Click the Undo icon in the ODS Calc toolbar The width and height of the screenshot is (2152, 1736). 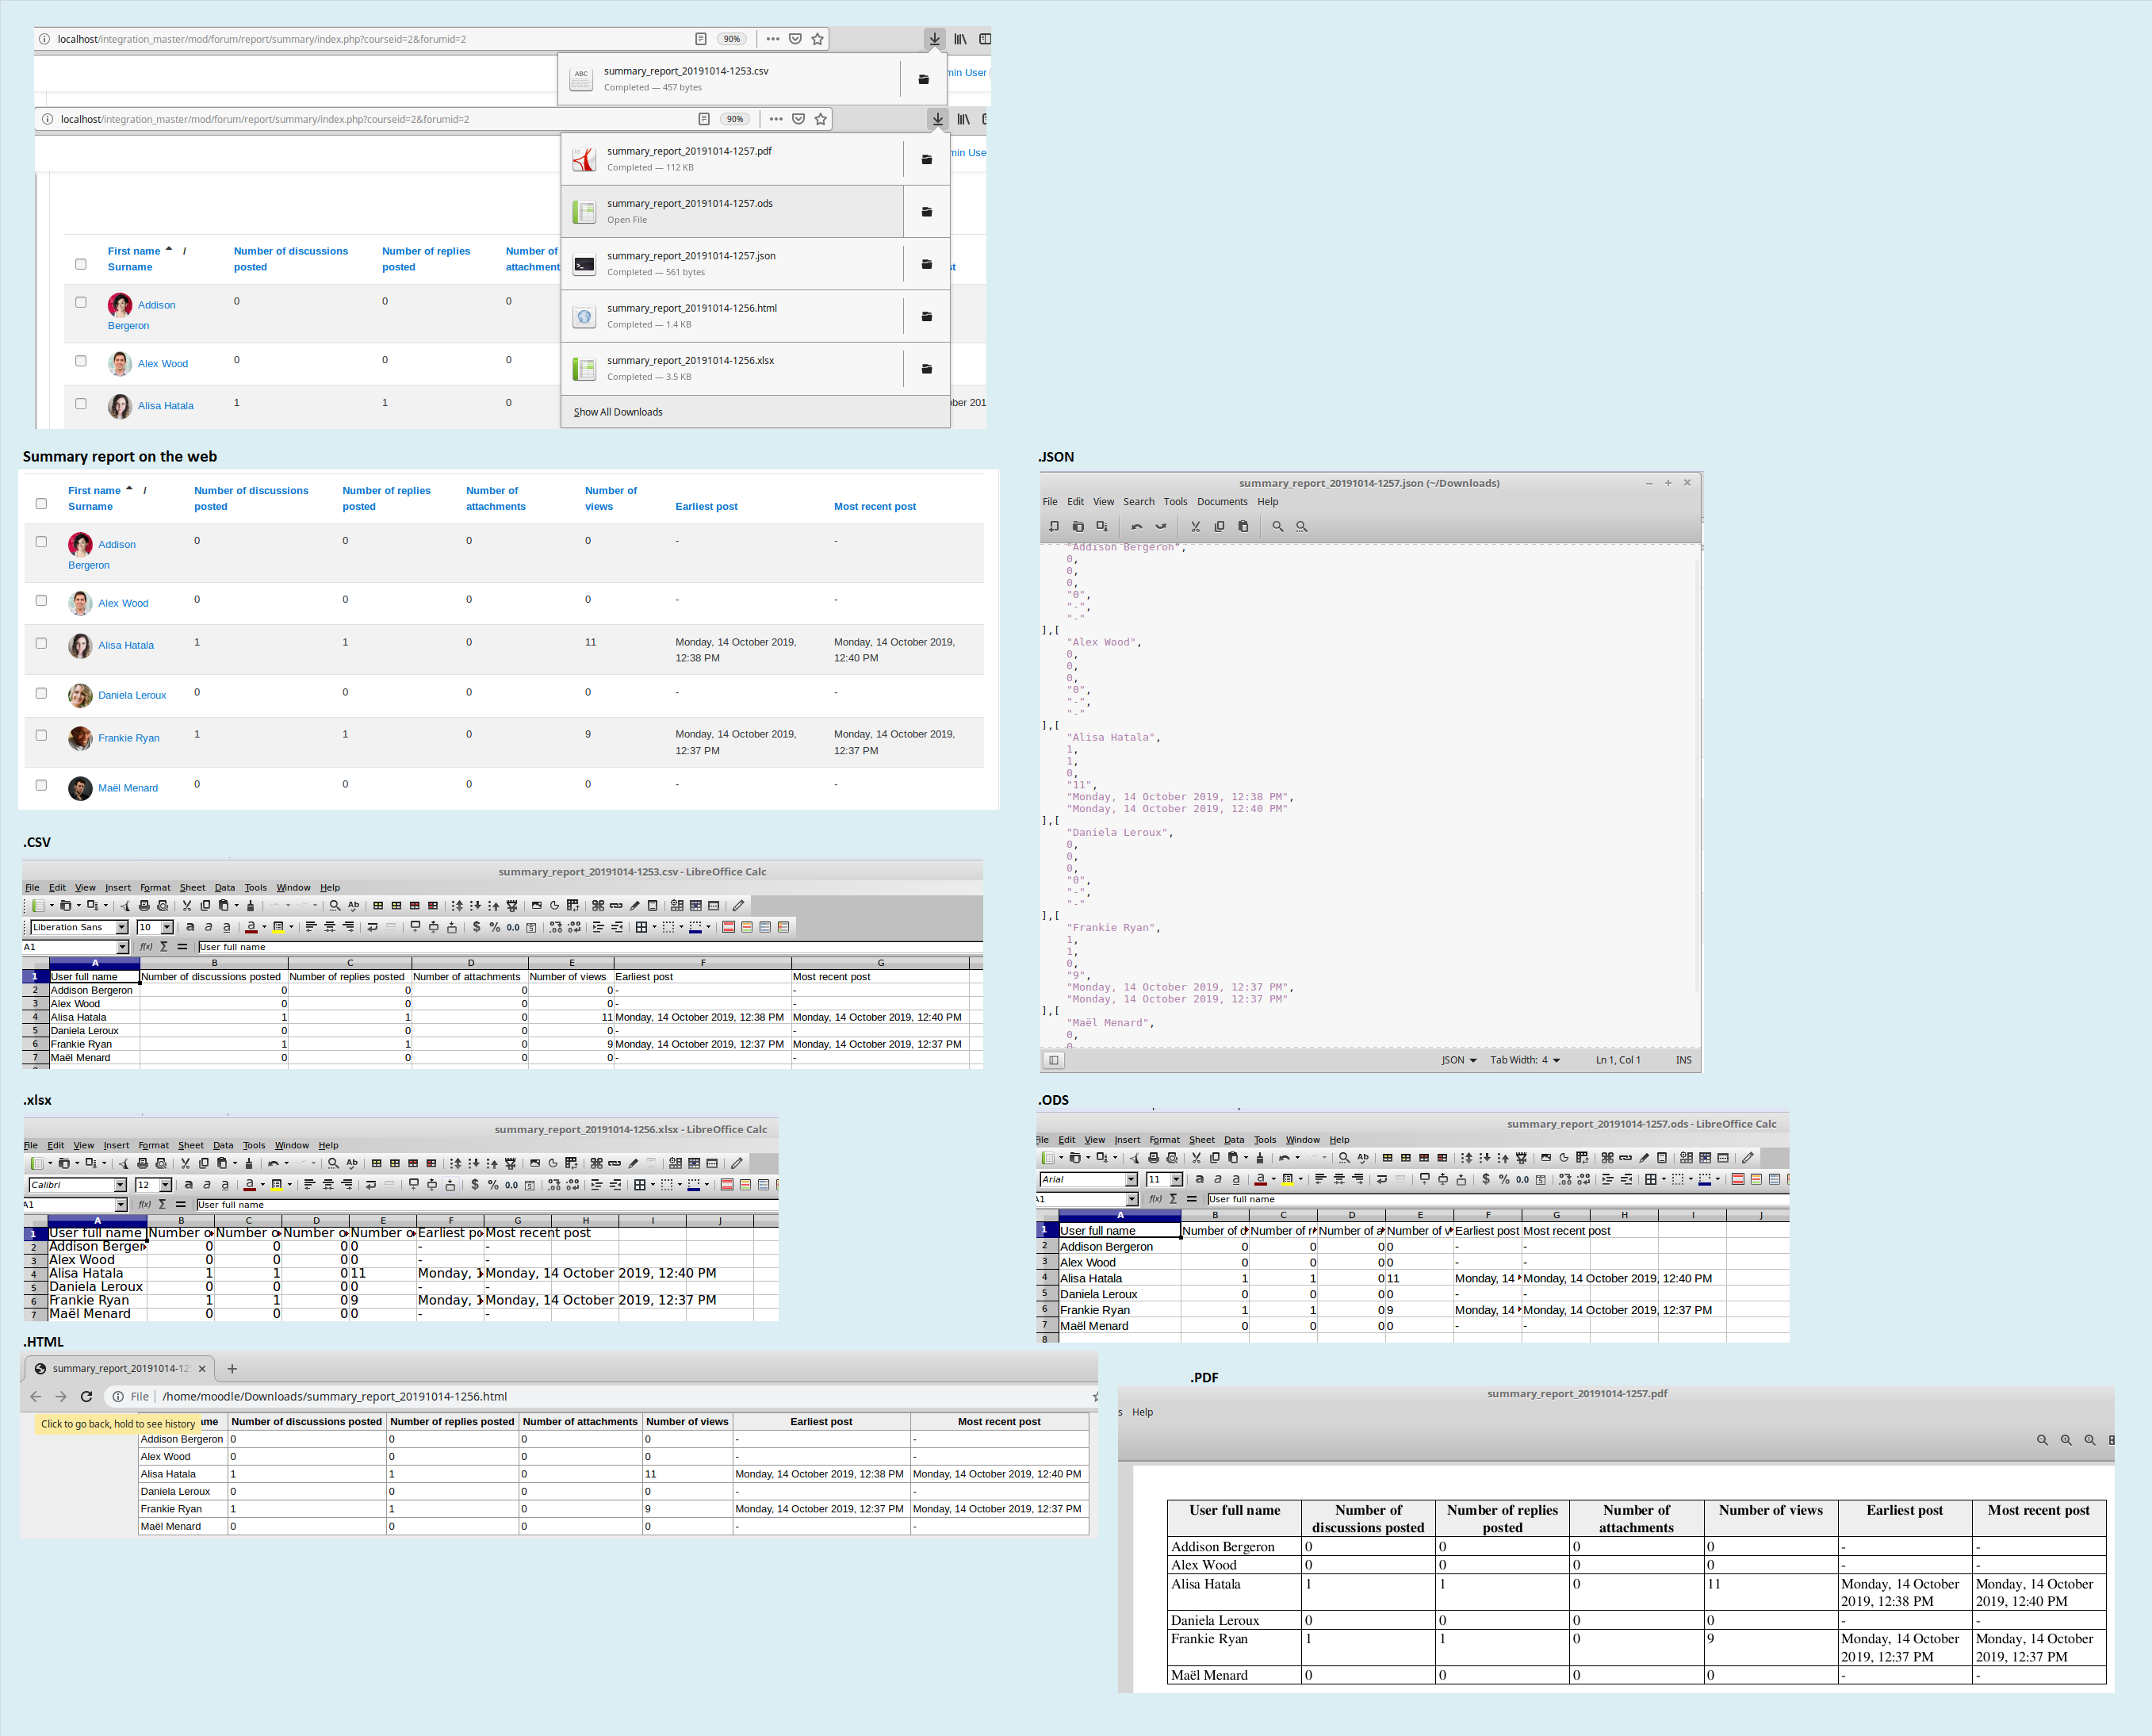point(1285,1158)
